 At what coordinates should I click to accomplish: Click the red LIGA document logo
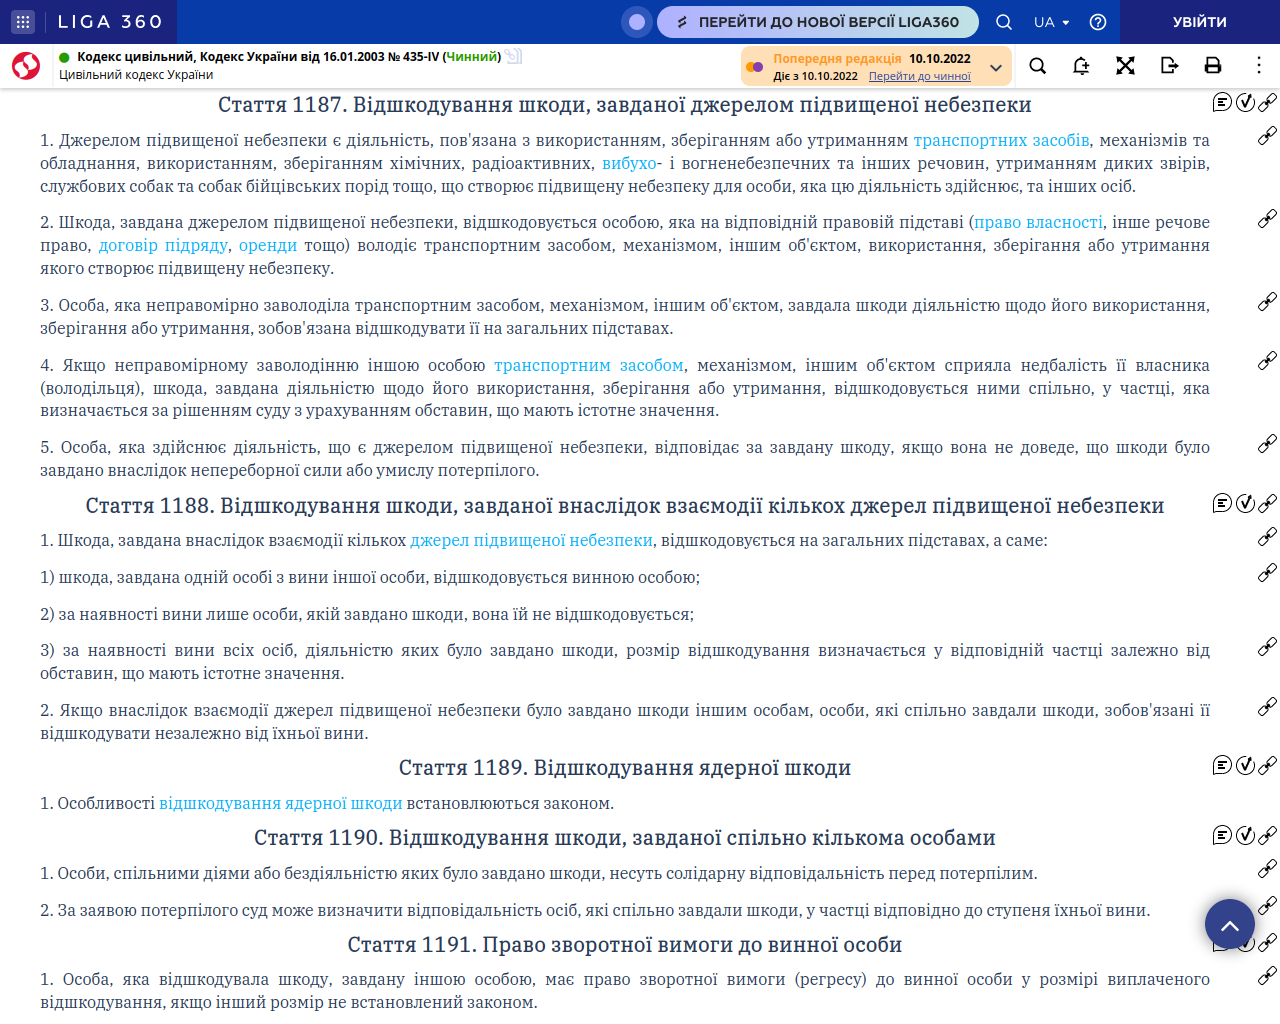pyautogui.click(x=26, y=66)
